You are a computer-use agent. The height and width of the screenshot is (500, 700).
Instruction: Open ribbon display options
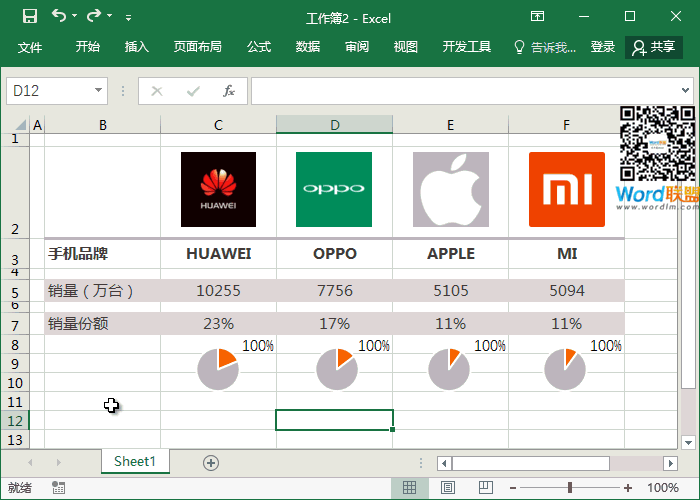[538, 17]
